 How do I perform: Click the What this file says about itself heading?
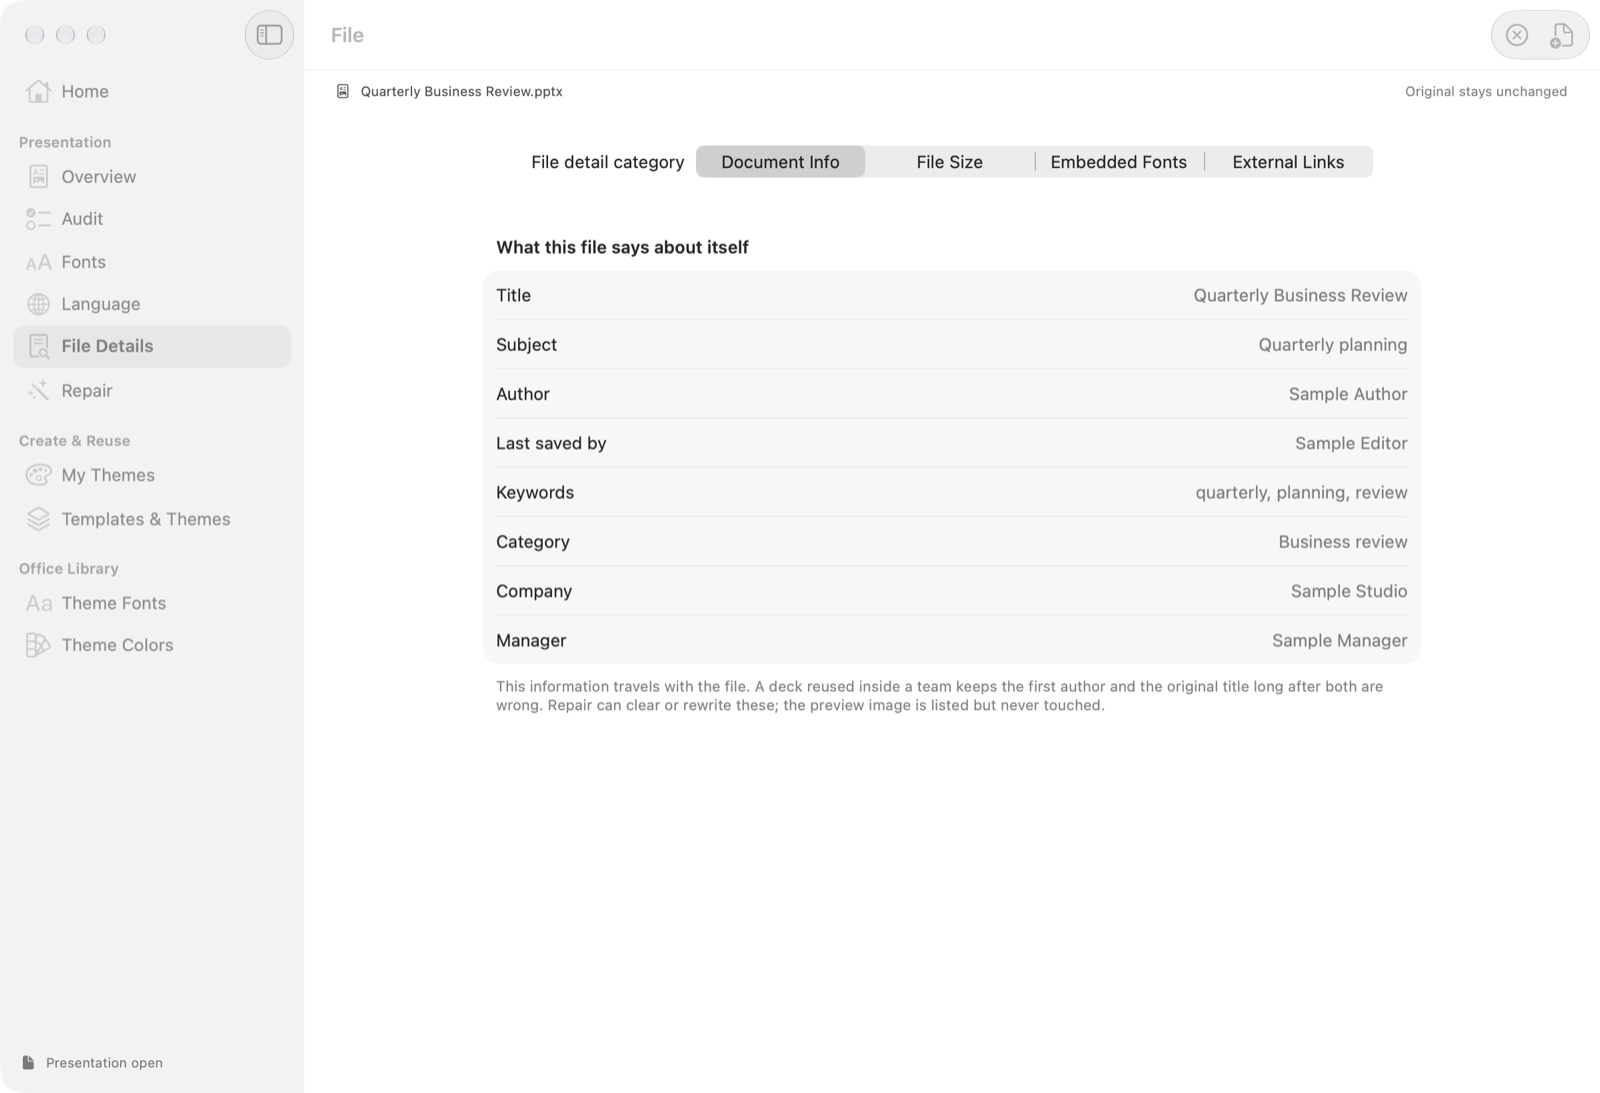[622, 247]
